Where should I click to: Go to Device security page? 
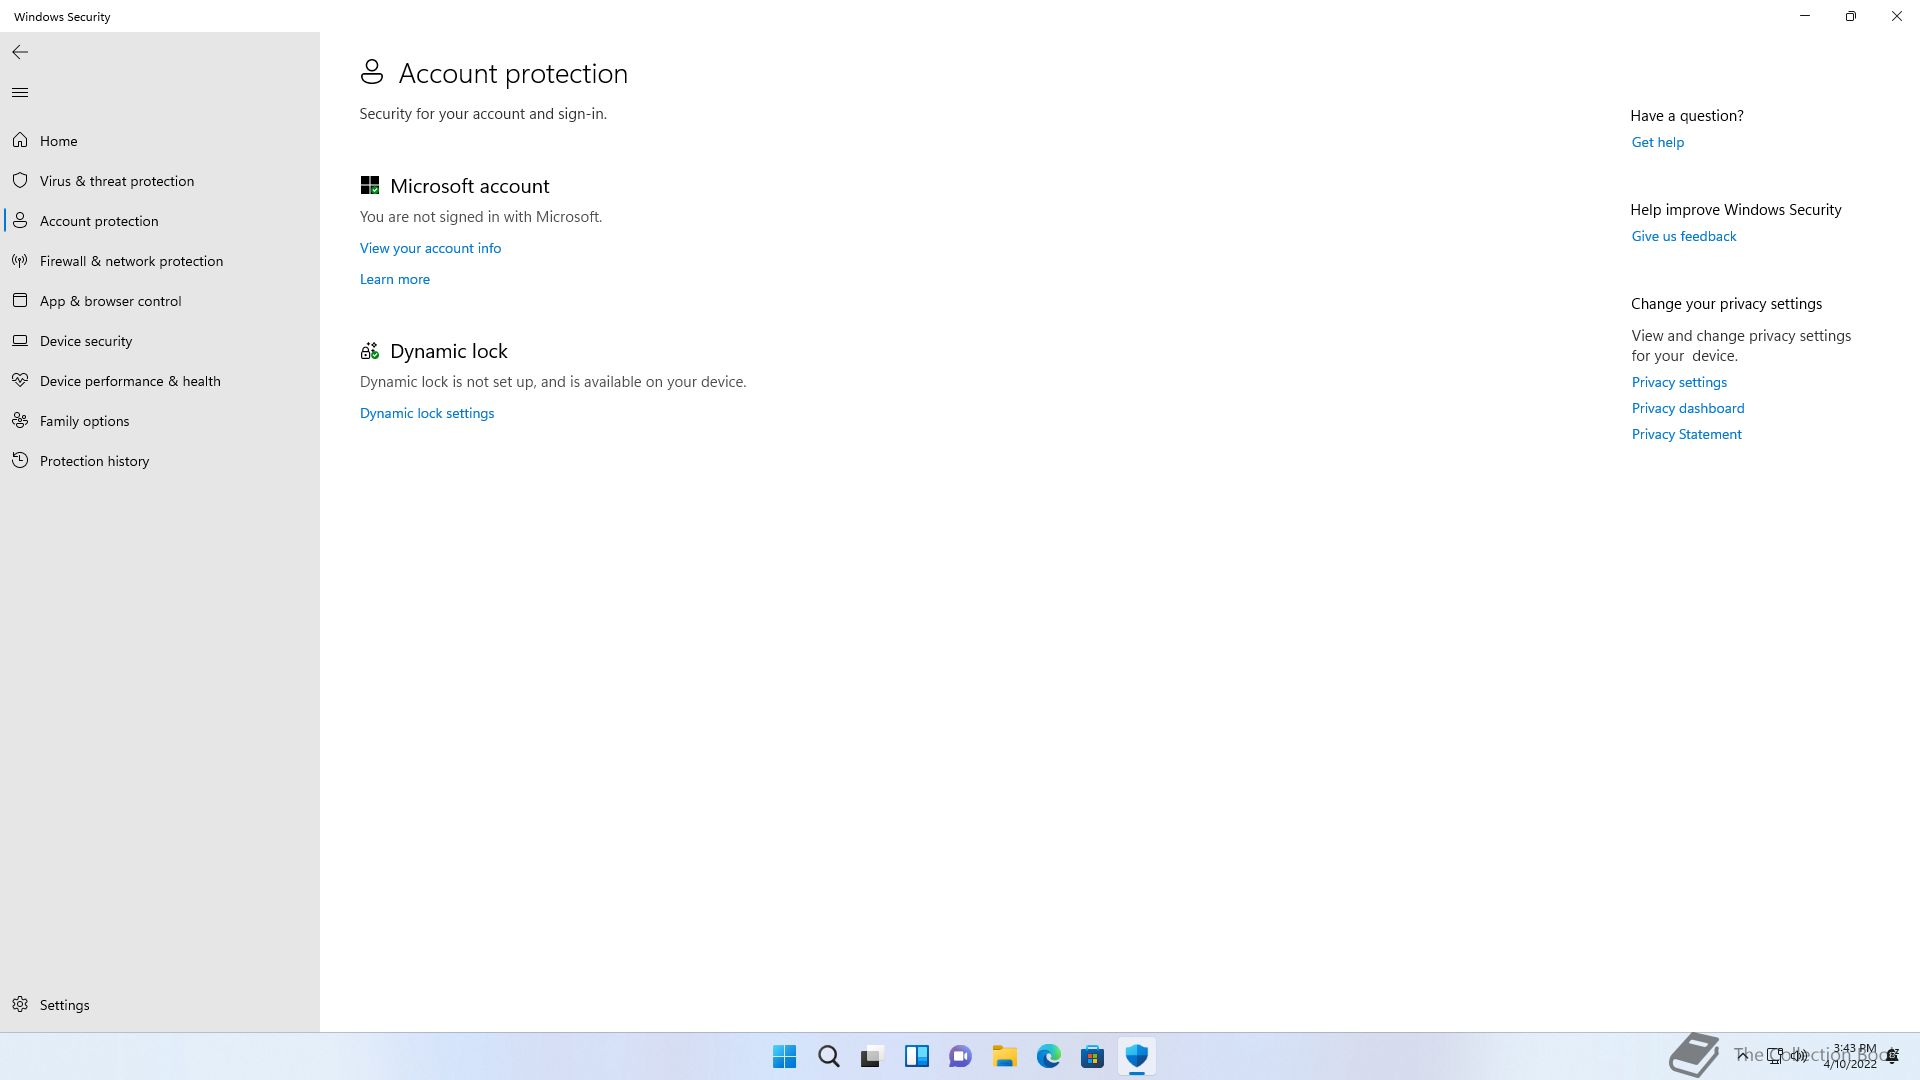pyautogui.click(x=86, y=341)
